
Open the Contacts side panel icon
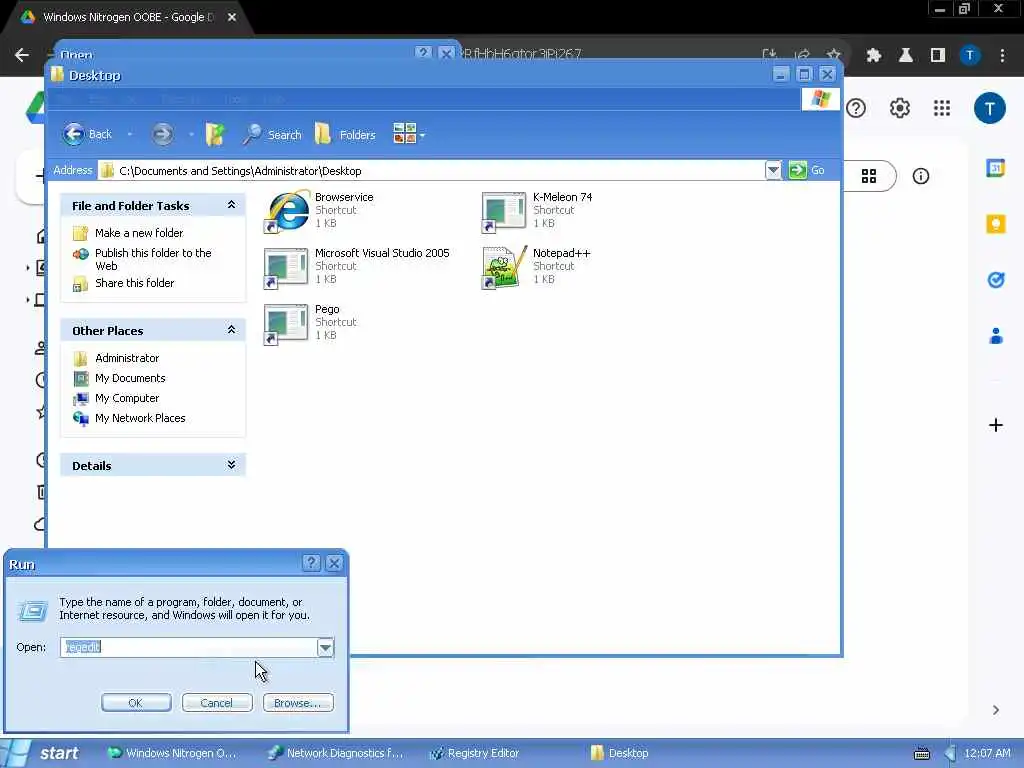(995, 336)
